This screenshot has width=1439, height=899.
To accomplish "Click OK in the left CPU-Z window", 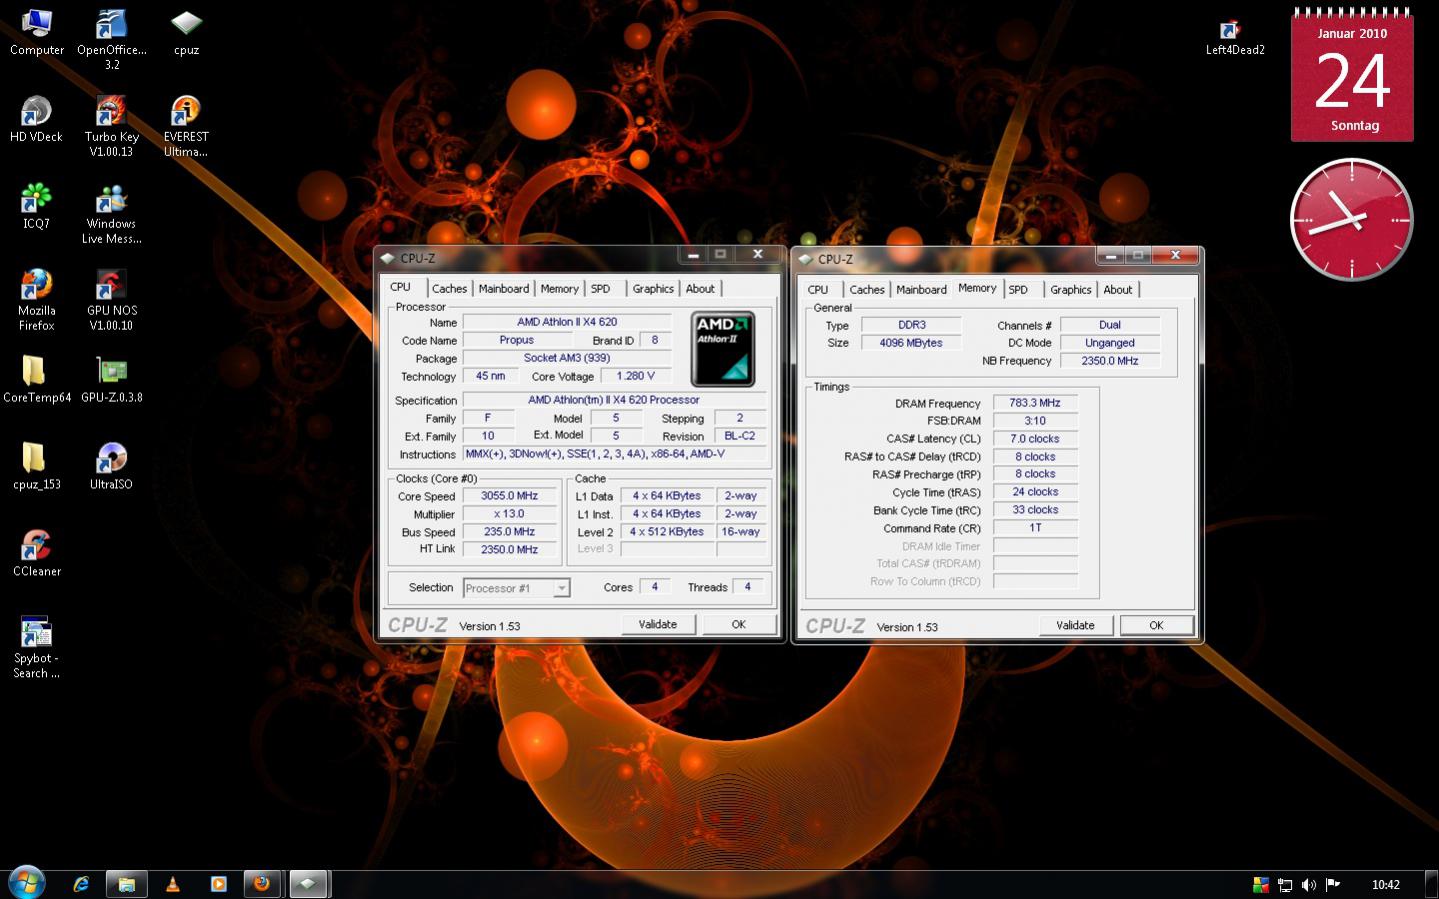I will click(739, 624).
